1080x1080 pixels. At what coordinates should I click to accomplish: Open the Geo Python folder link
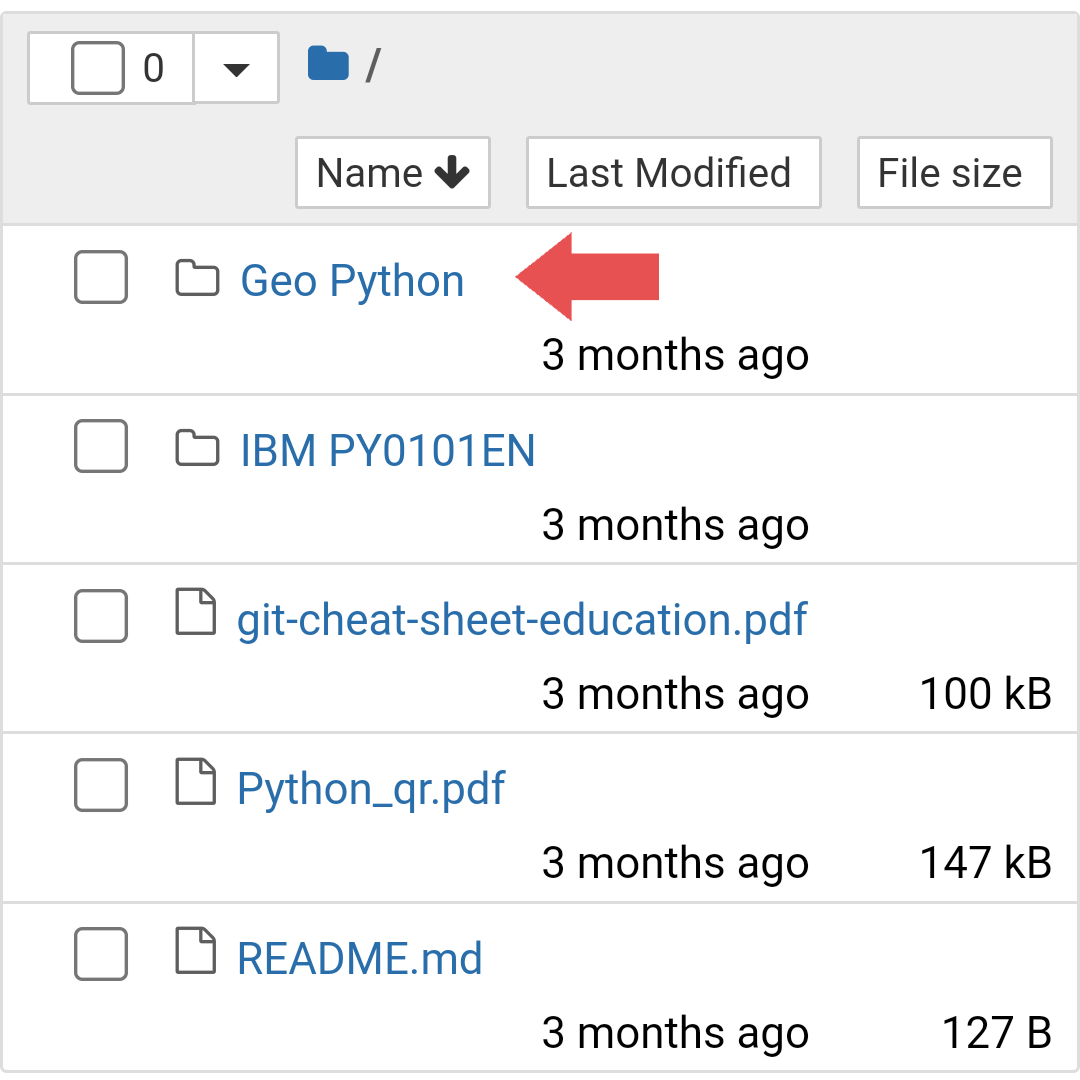click(351, 280)
